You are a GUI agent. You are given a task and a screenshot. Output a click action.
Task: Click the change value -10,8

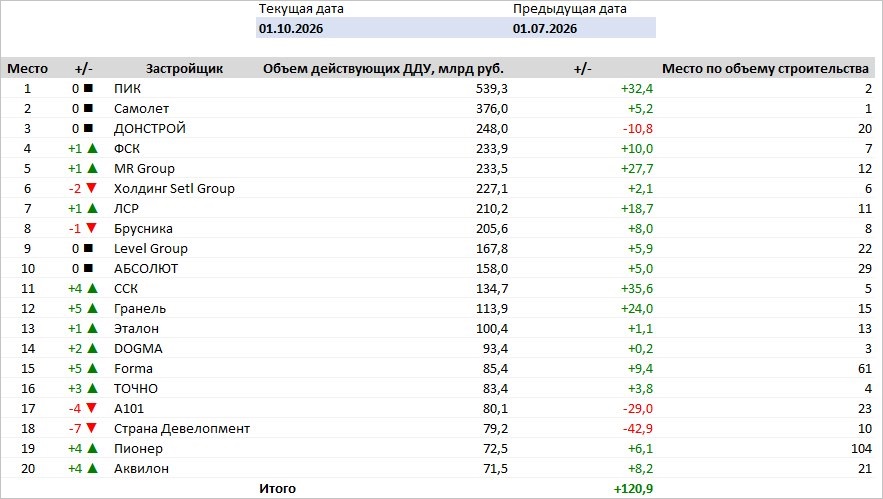tap(638, 128)
